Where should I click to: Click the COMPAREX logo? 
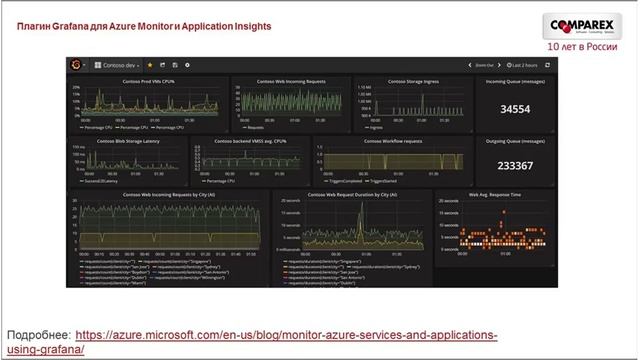click(582, 26)
